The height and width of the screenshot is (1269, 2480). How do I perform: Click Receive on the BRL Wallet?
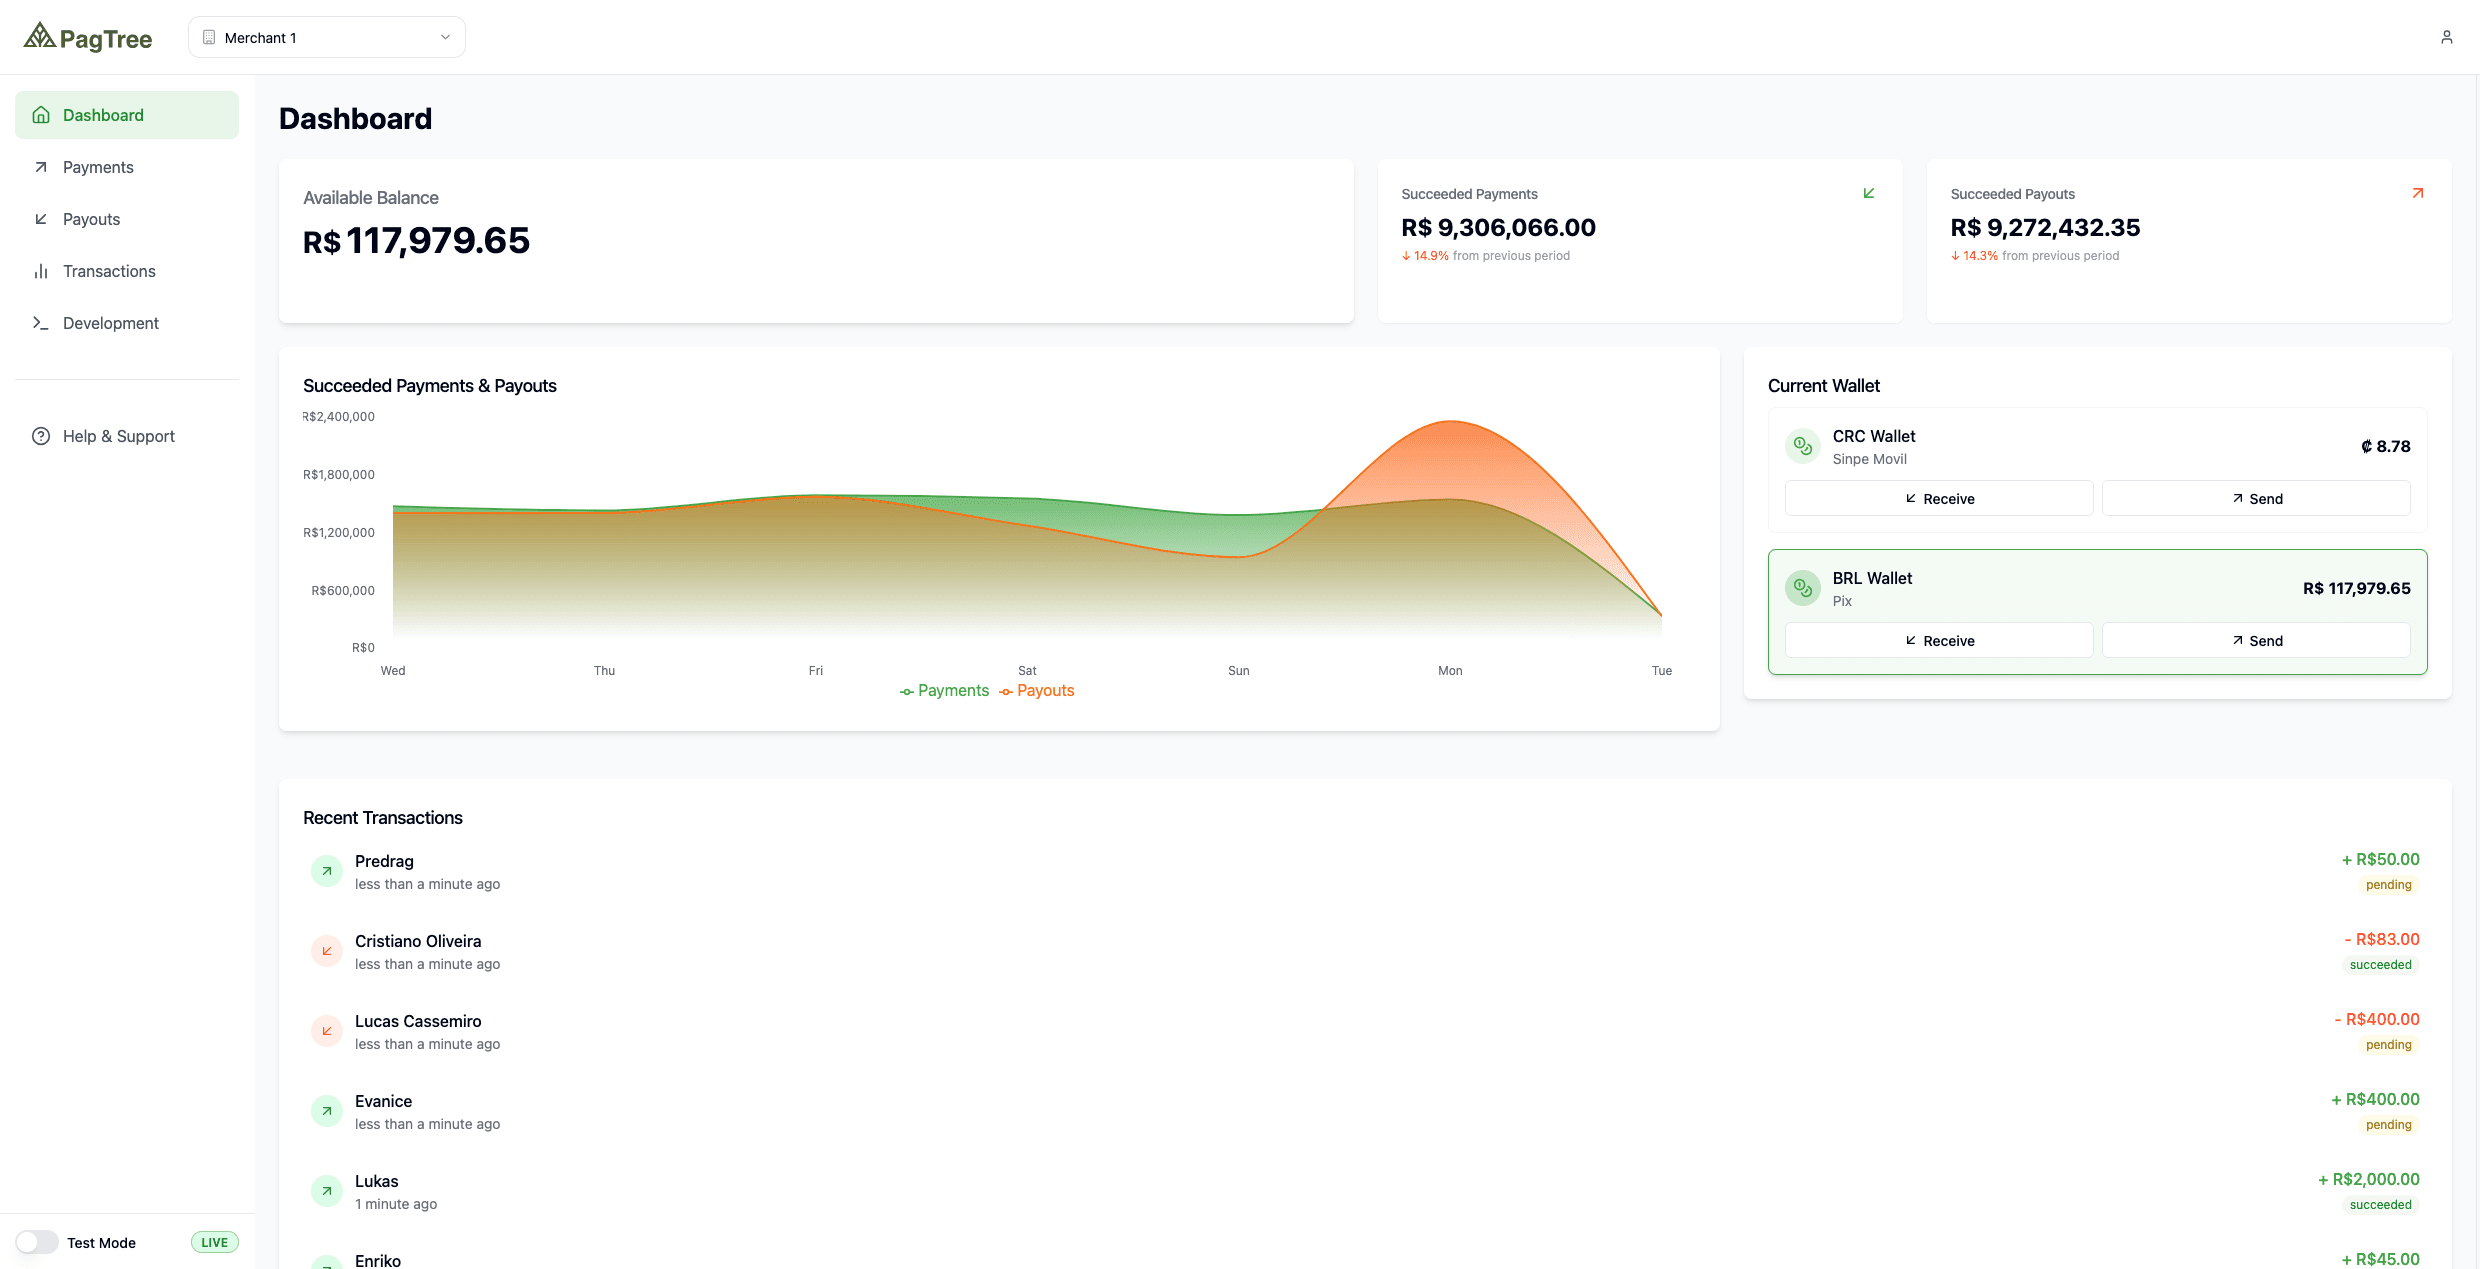pos(1937,640)
